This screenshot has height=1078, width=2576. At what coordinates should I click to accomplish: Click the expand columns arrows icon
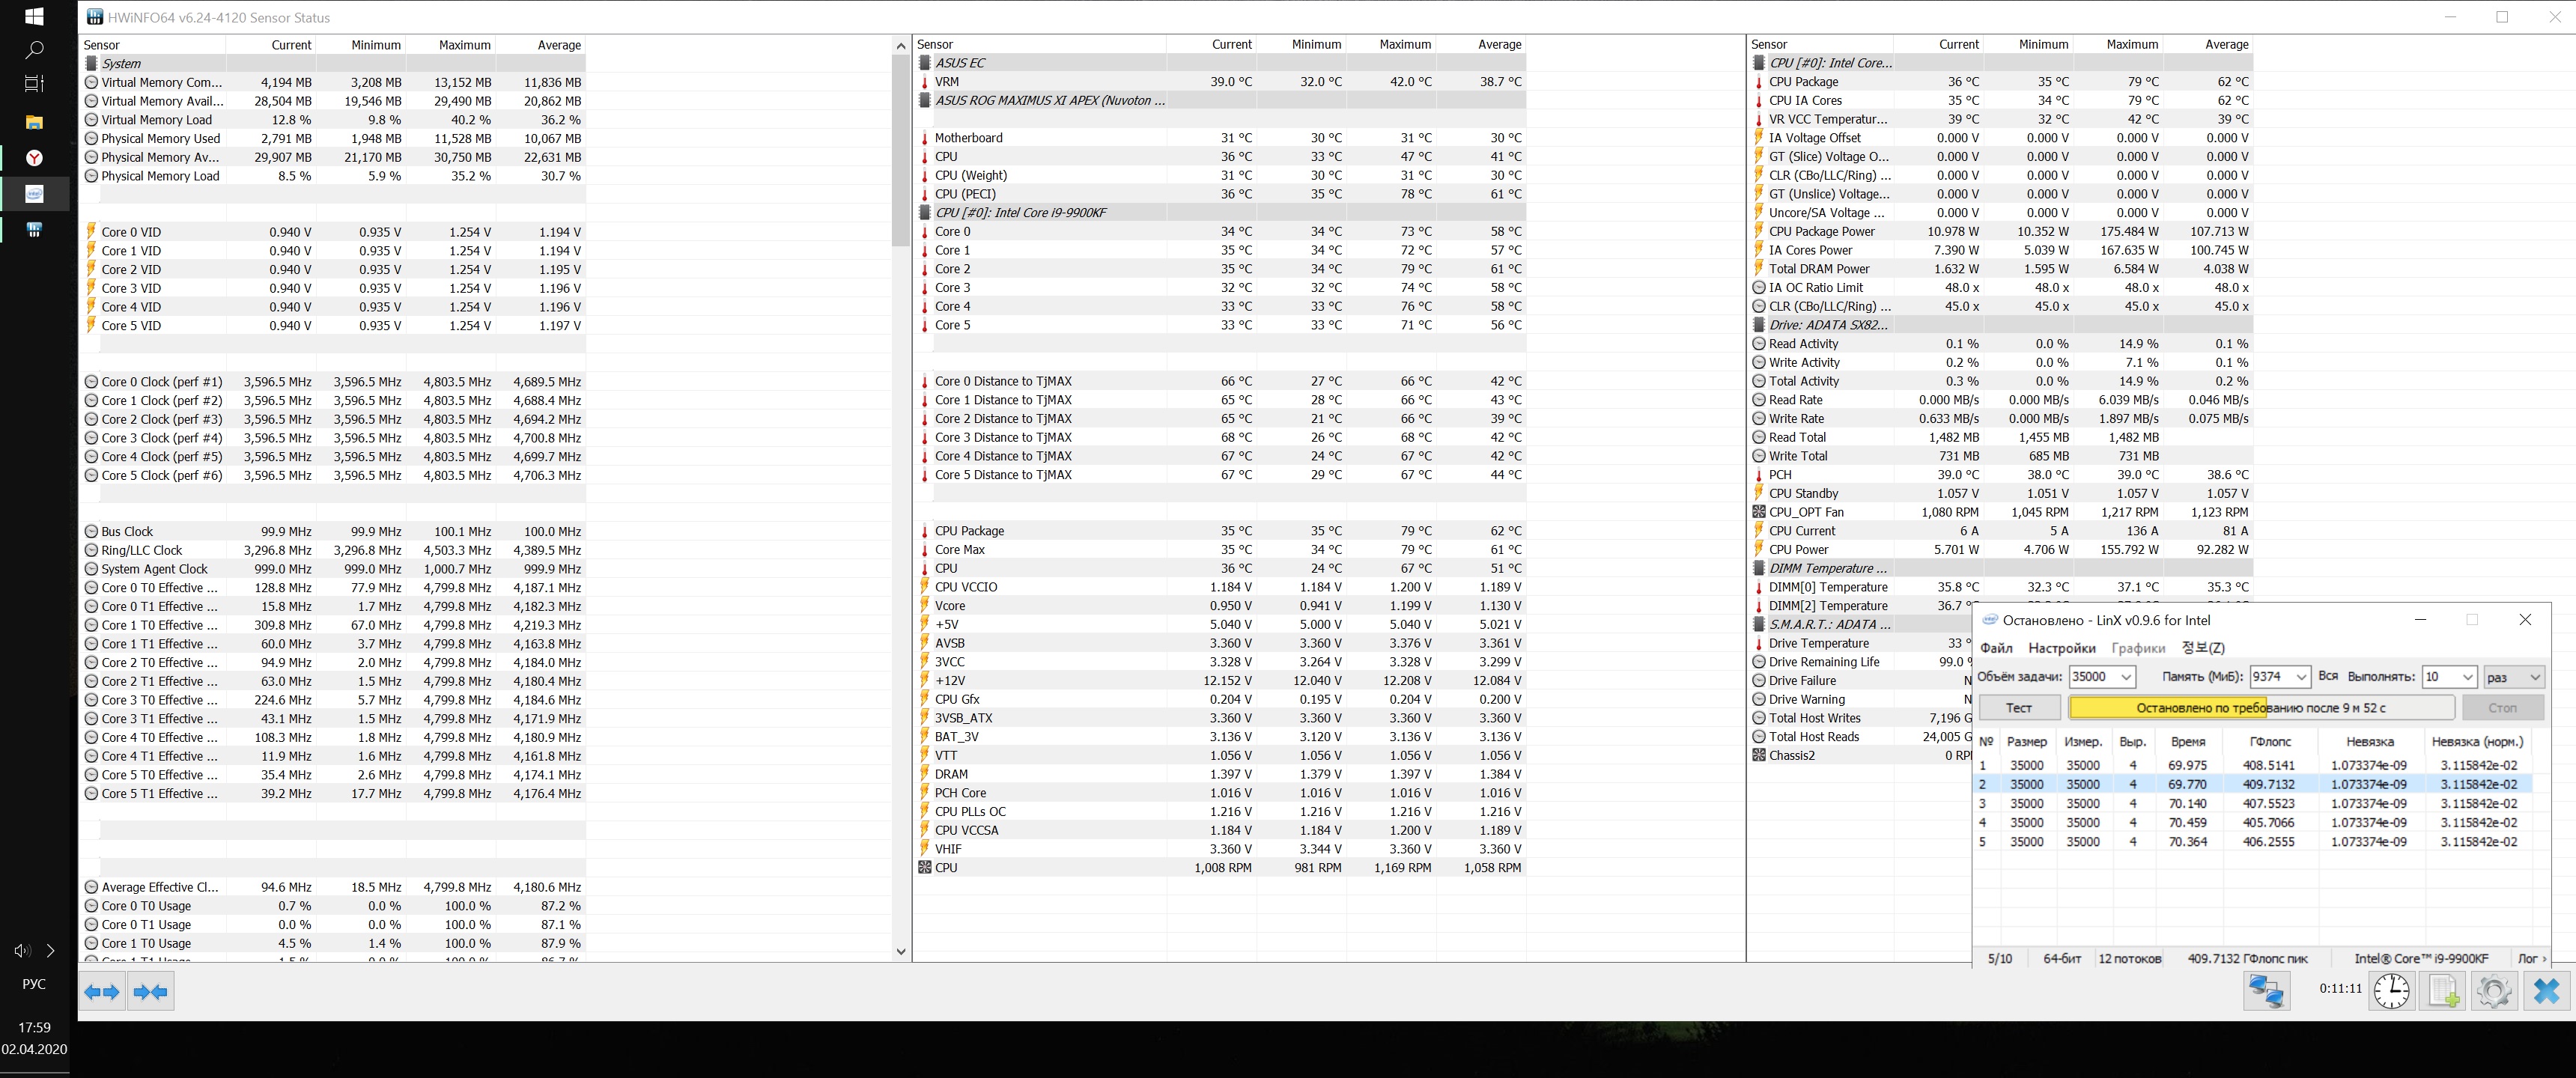pos(102,992)
